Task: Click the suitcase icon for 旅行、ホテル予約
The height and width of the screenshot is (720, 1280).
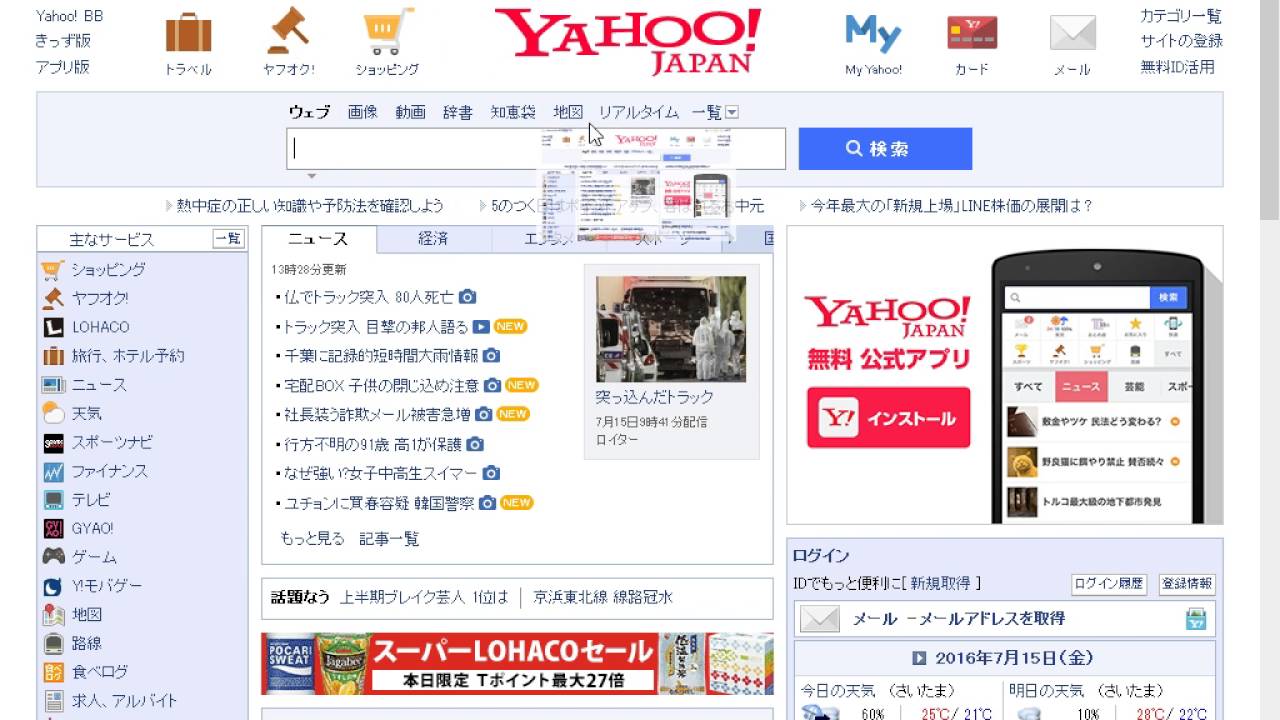Action: tap(53, 356)
